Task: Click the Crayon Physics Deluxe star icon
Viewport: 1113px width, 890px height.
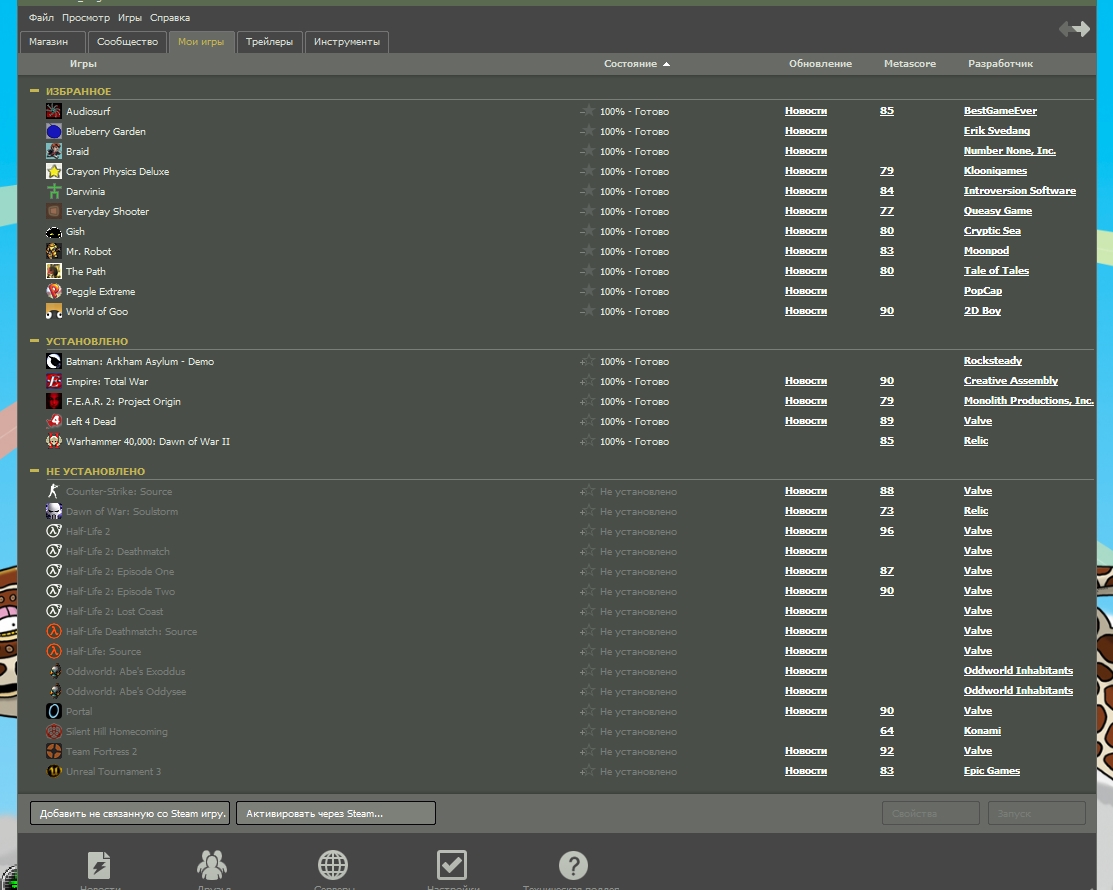Action: pos(54,171)
